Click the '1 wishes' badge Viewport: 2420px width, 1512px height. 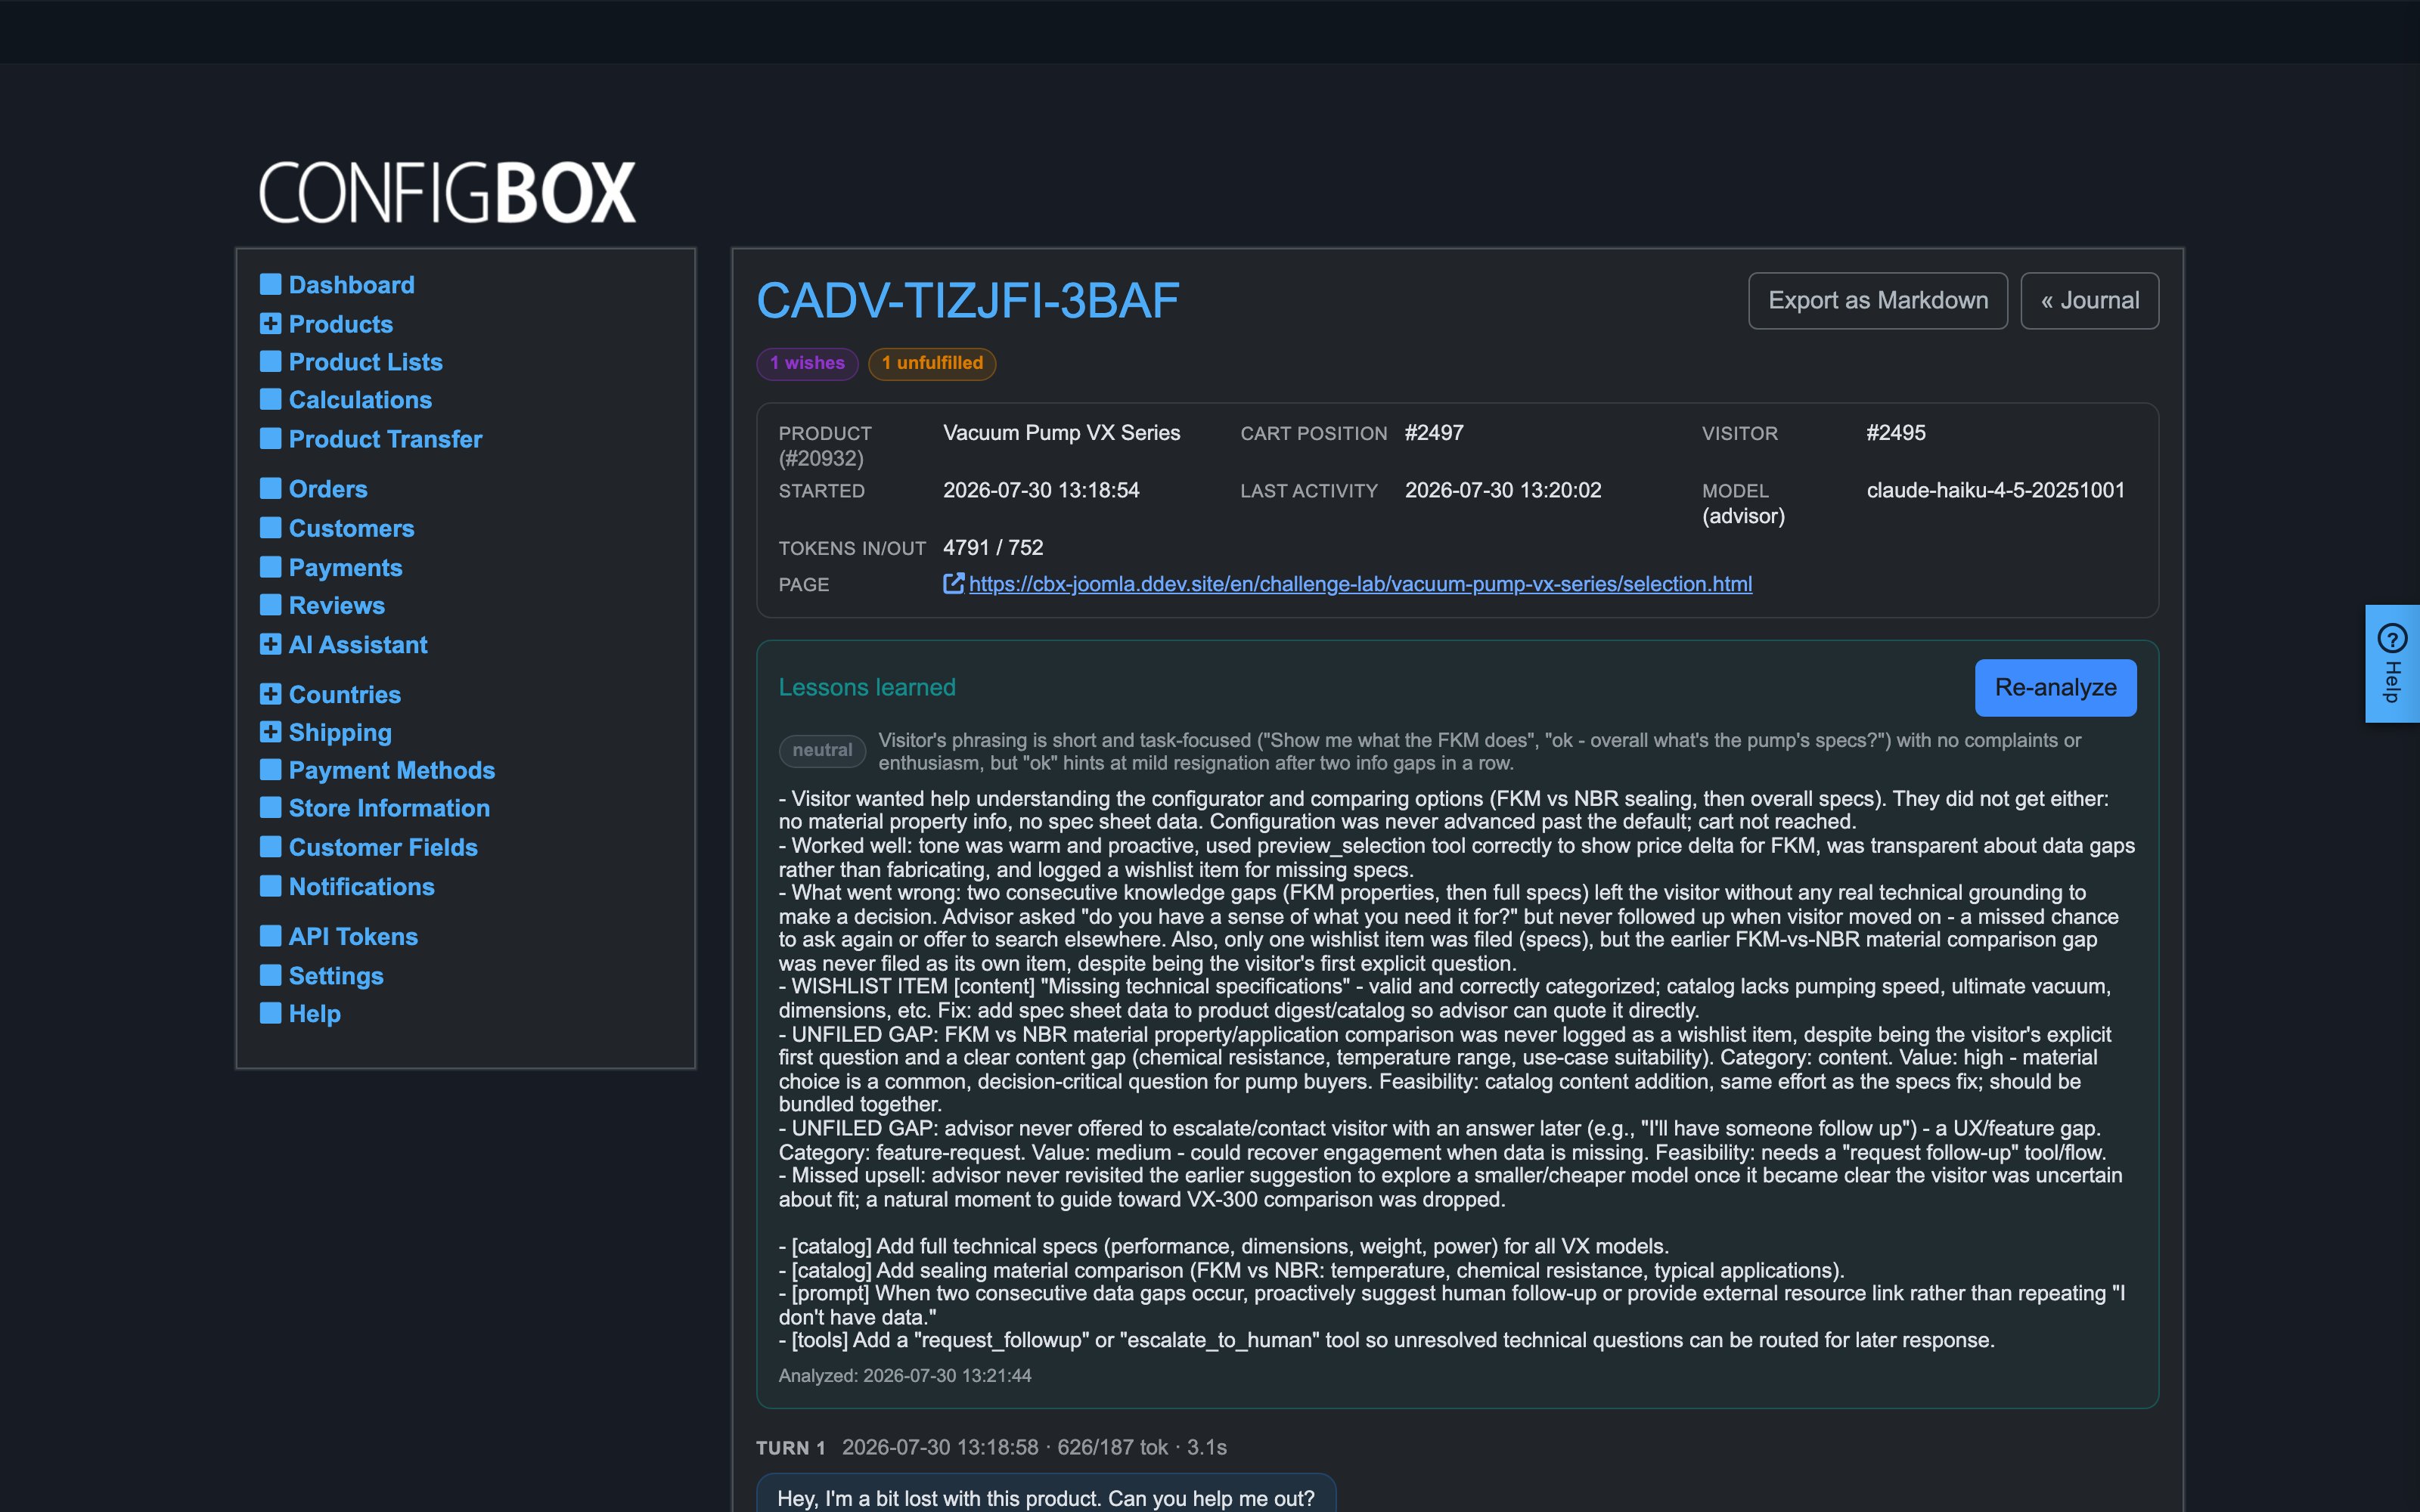point(807,363)
